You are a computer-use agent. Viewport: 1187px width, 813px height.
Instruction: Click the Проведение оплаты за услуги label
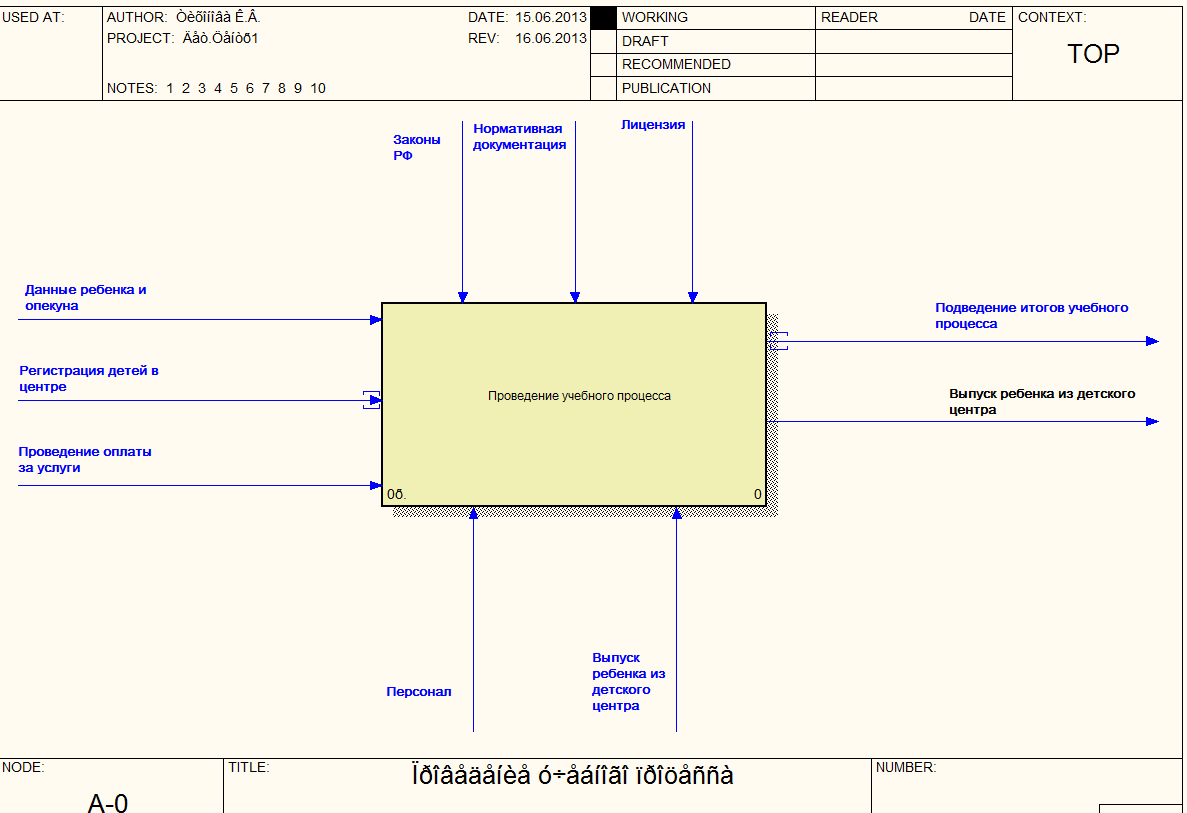pos(85,459)
